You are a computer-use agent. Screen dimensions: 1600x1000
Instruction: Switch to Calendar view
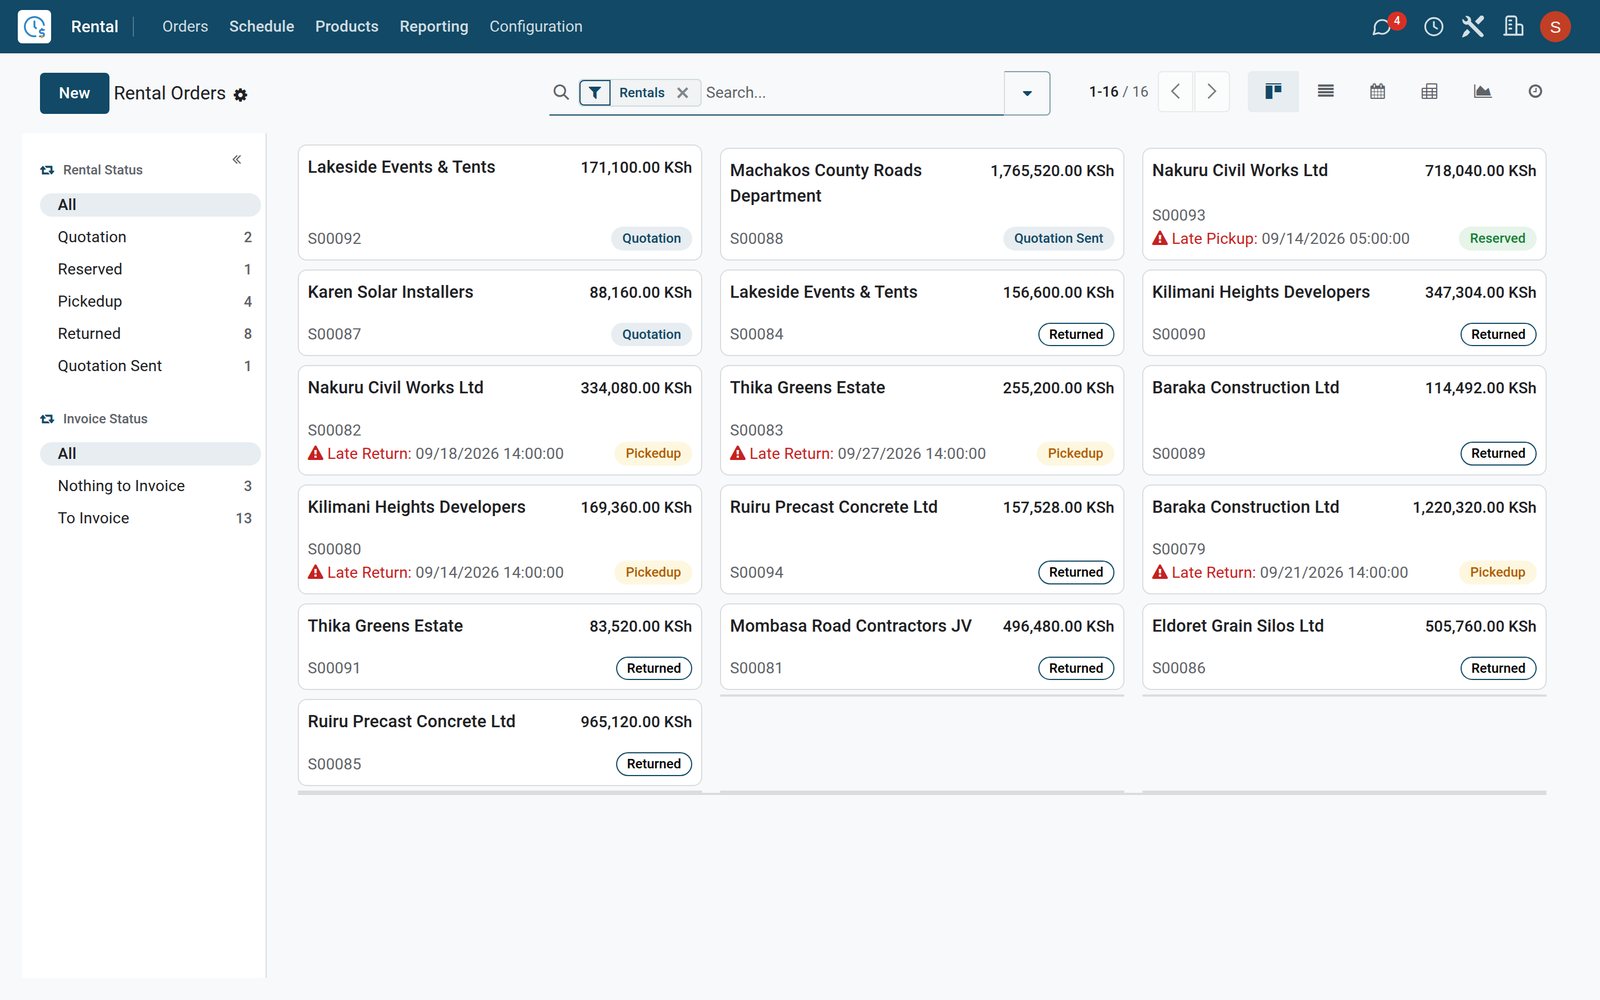[1378, 92]
